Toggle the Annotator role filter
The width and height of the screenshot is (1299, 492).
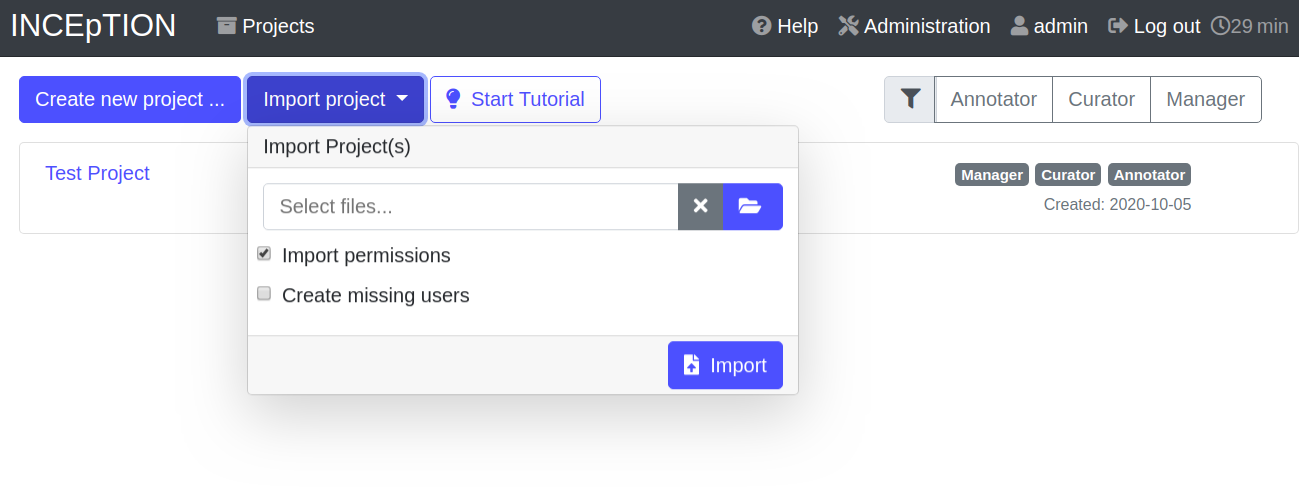[x=993, y=99]
